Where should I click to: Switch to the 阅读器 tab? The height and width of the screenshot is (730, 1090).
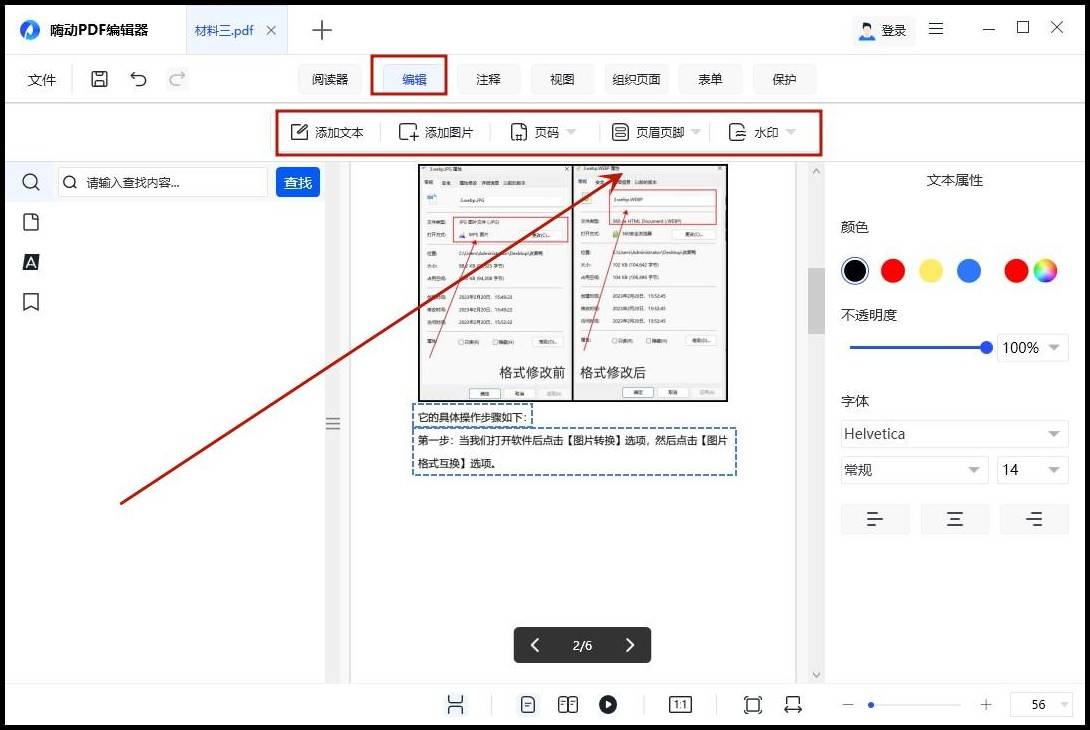[330, 79]
